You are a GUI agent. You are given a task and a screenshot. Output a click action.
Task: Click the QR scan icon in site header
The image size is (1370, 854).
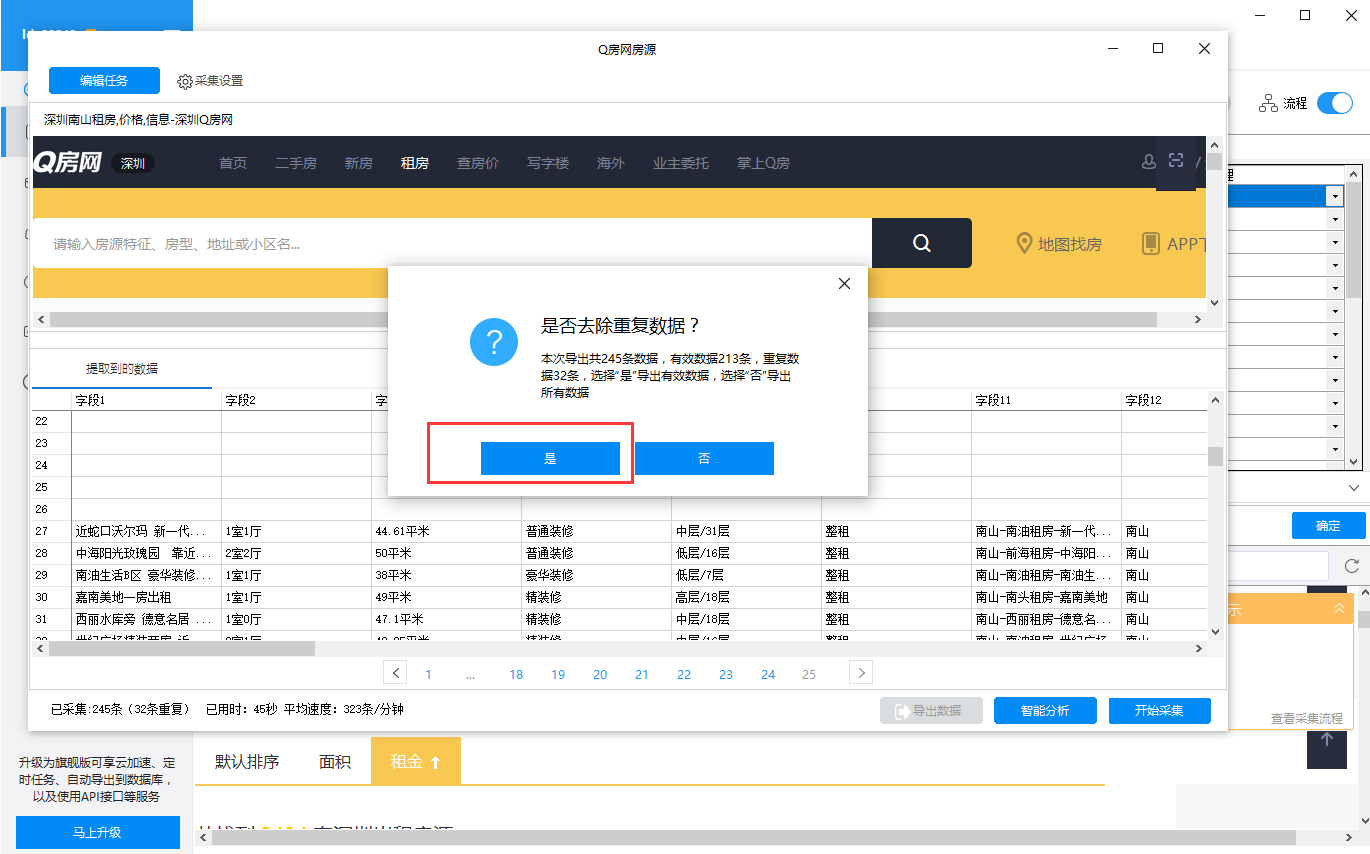1176,161
